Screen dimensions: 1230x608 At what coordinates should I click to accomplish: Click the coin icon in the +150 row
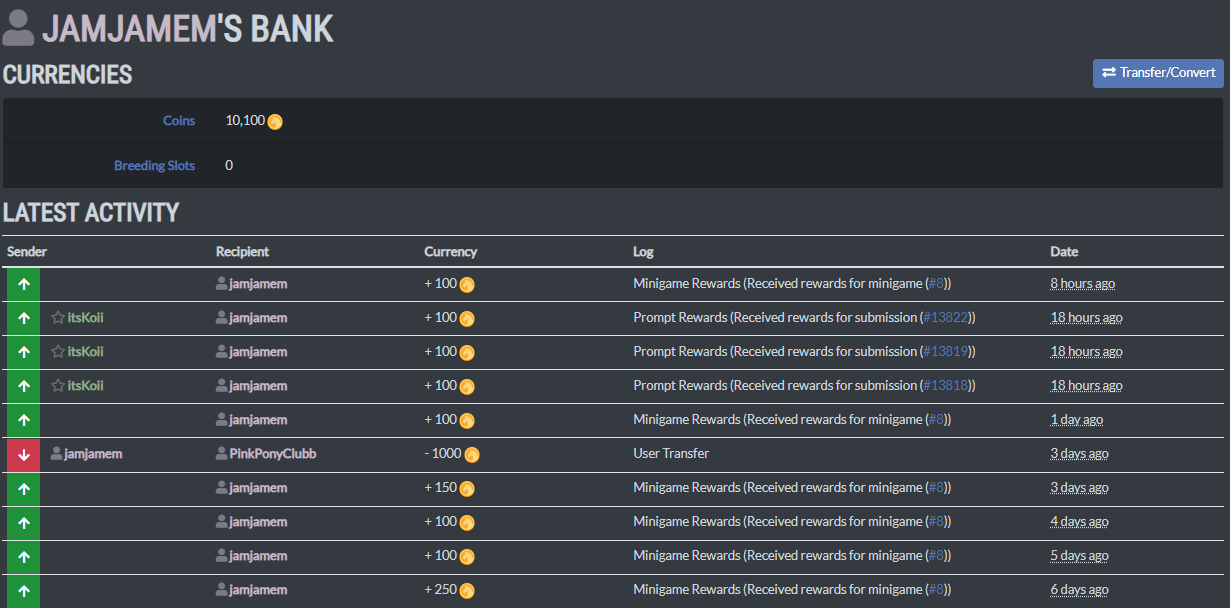point(466,489)
